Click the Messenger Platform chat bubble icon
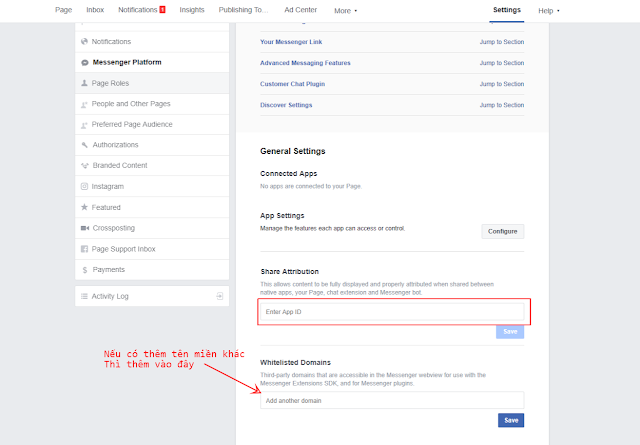The image size is (640, 445). [x=84, y=62]
